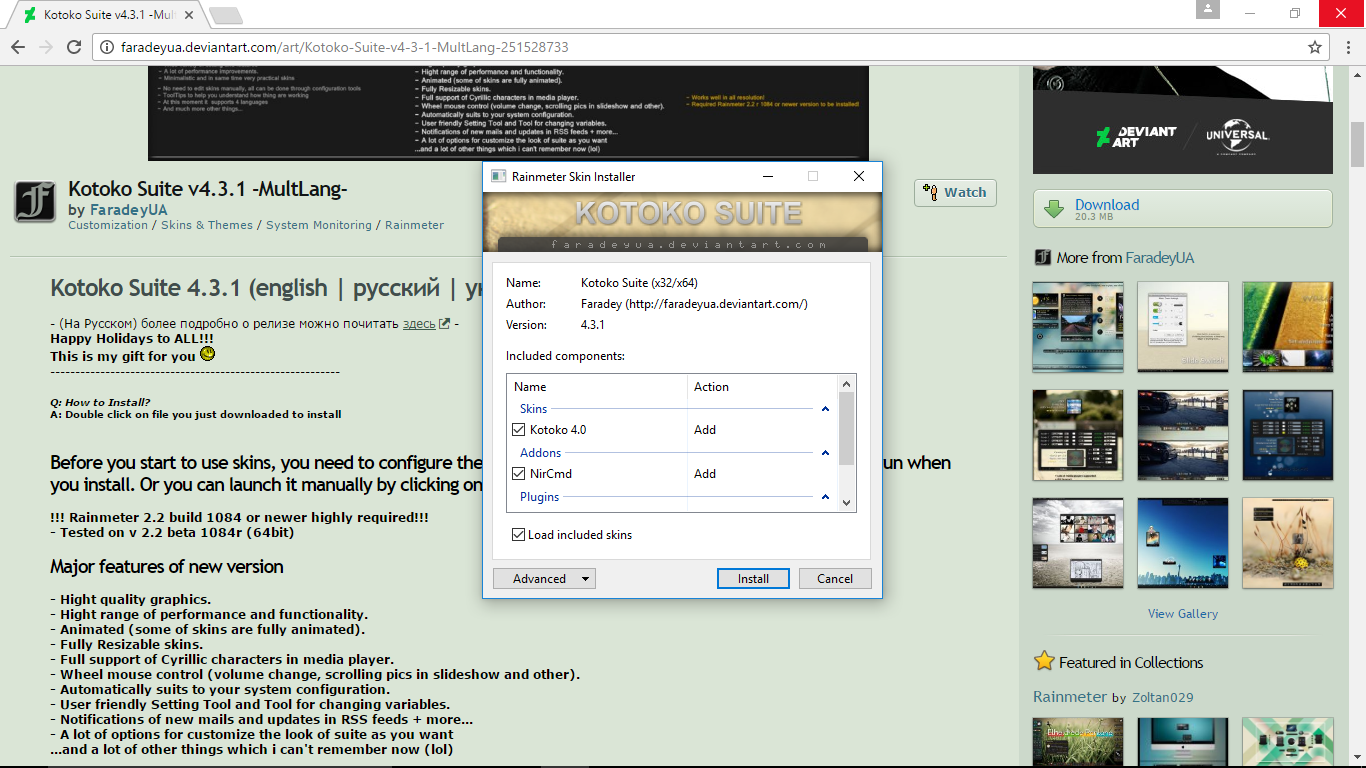
Task: Bookmark page with star icon
Action: pyautogui.click(x=1315, y=47)
